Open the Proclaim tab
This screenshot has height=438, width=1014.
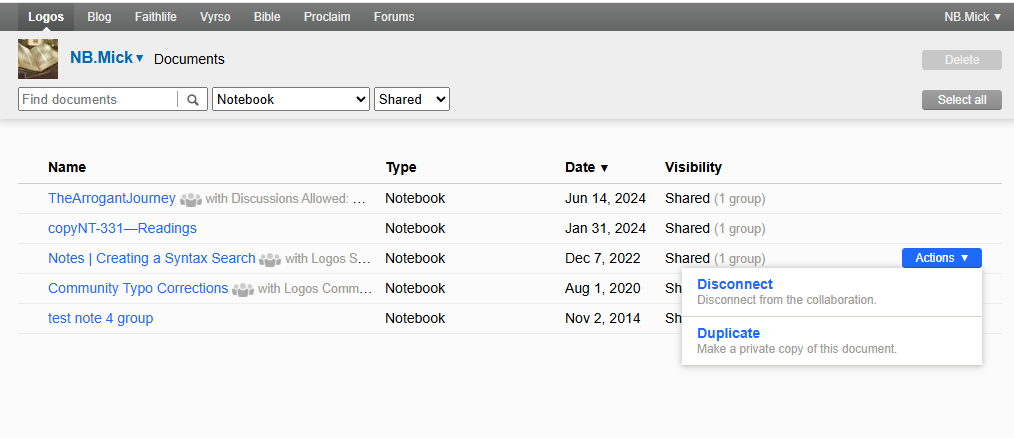[x=327, y=17]
